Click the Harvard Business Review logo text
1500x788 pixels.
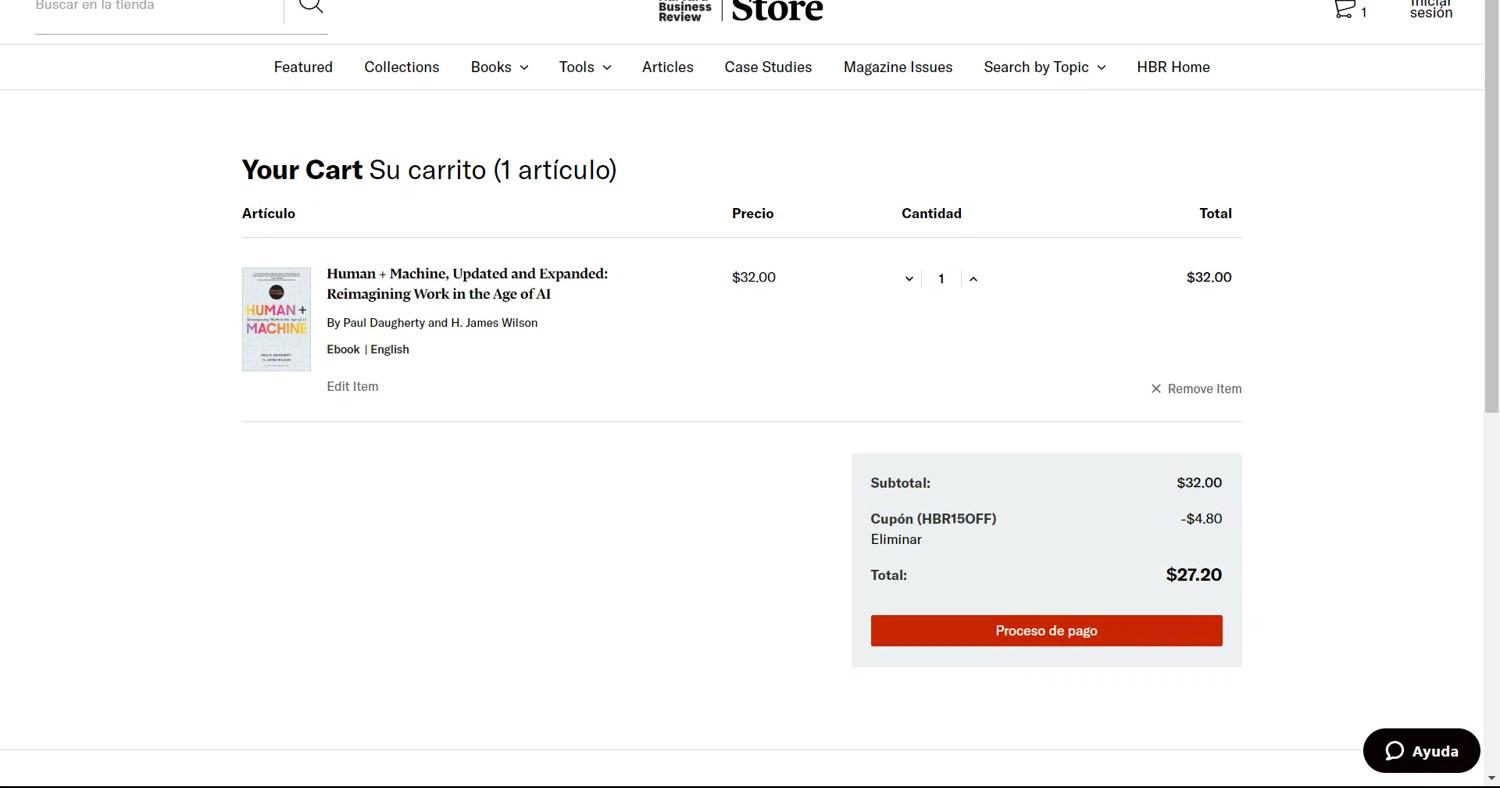(685, 11)
